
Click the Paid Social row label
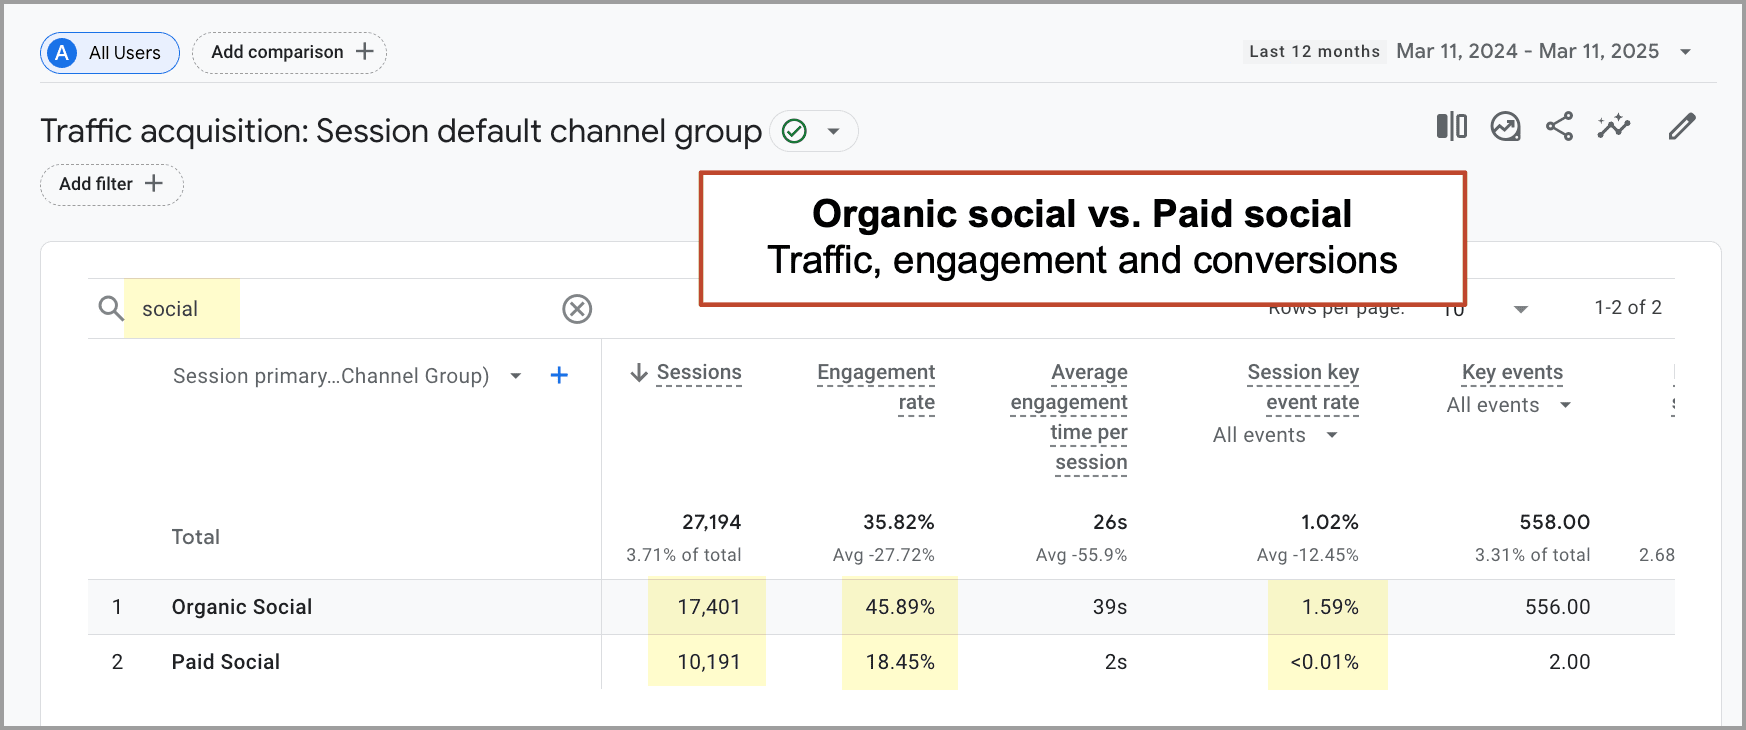point(226,662)
